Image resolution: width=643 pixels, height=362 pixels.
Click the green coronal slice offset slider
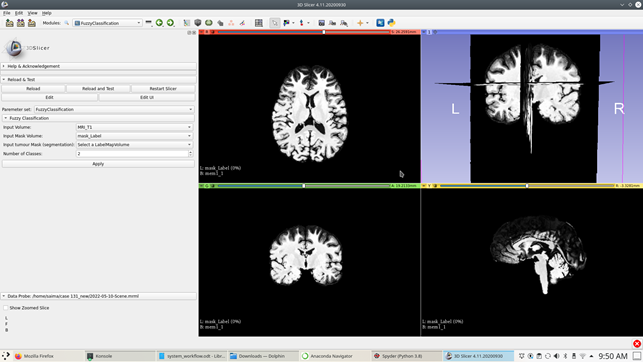[303, 186]
